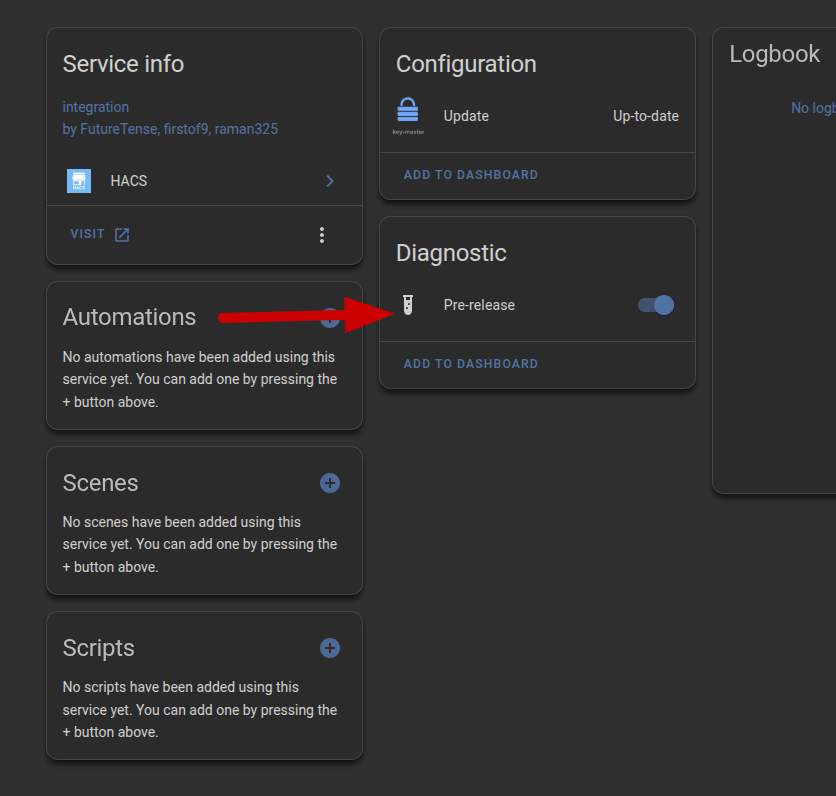Image resolution: width=836 pixels, height=796 pixels.
Task: Click the VISIT link text
Action: pos(88,234)
